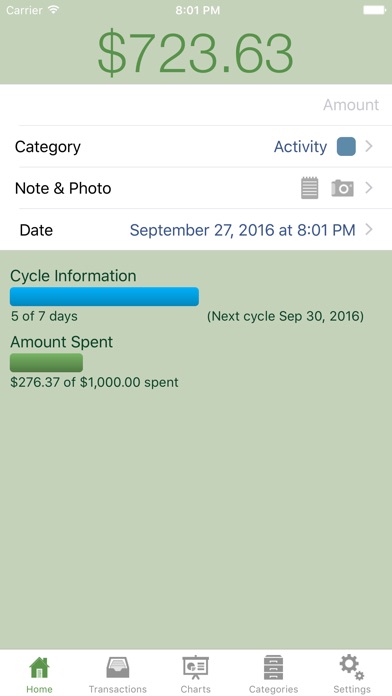Expand the Note & Photo row chevron
Image resolution: width=392 pixels, height=696 pixels.
pyautogui.click(x=369, y=188)
